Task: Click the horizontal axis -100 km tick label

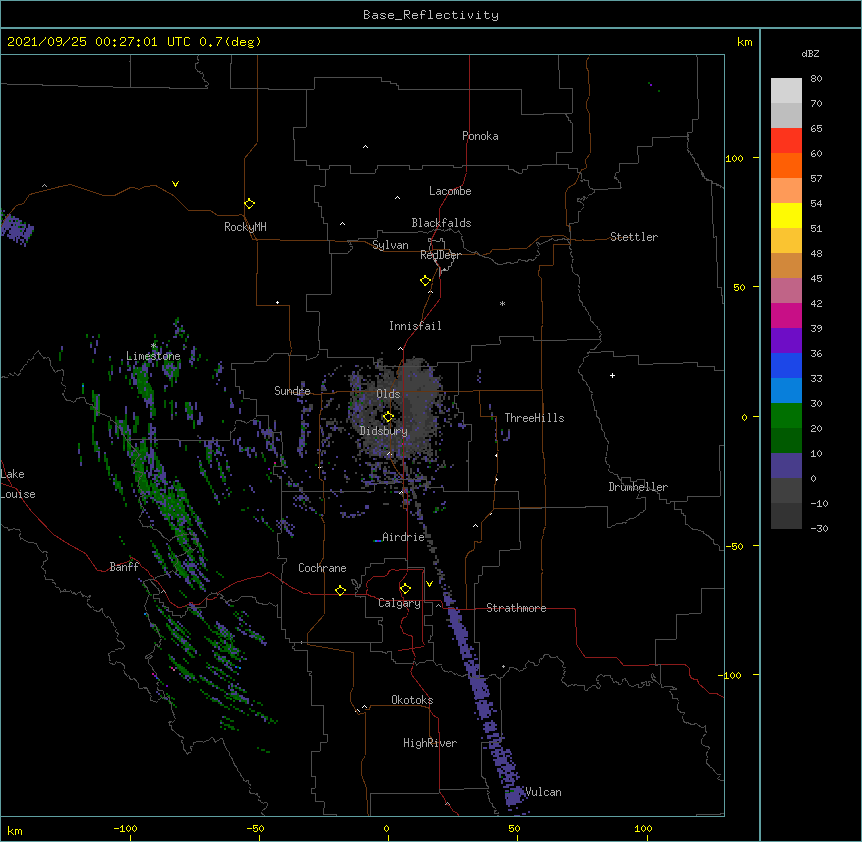Action: point(126,828)
